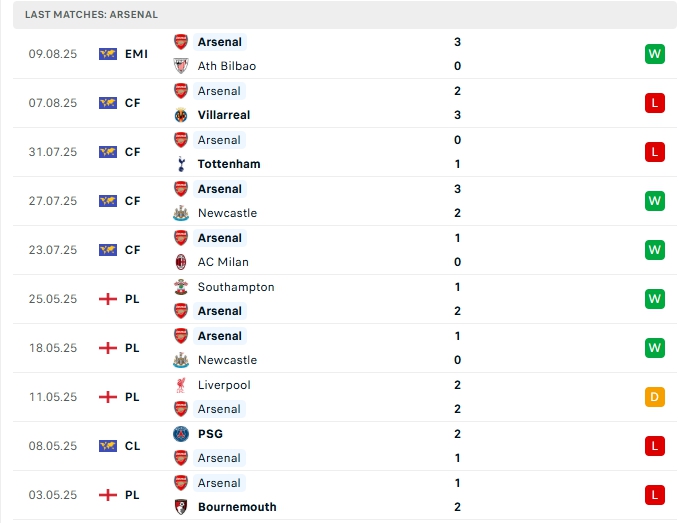689x523 pixels.
Task: Open the Villarreal team name link
Action: tap(224, 115)
